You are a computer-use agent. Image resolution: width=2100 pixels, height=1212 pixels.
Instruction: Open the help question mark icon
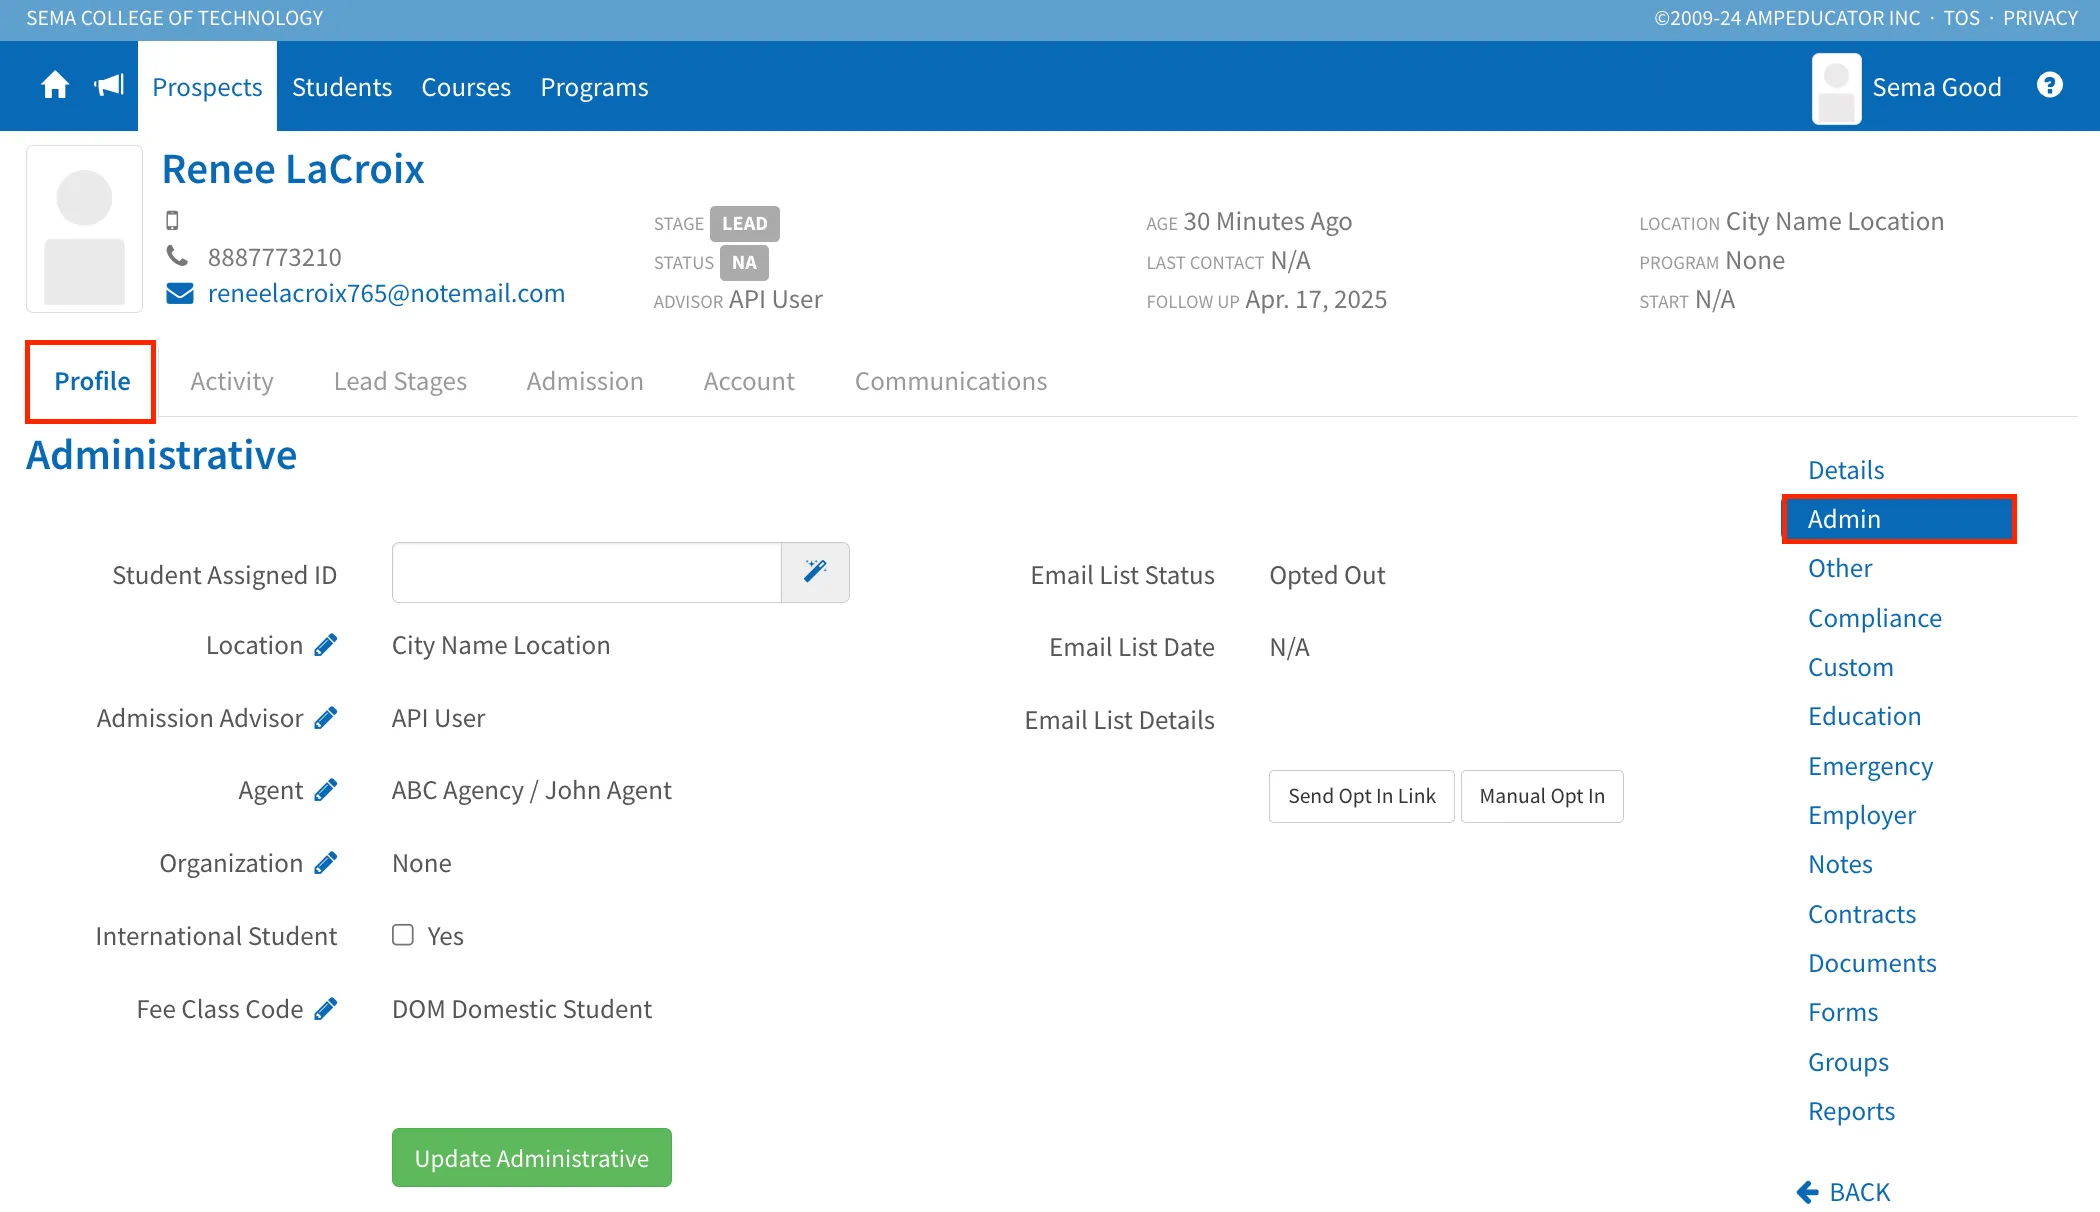2050,85
